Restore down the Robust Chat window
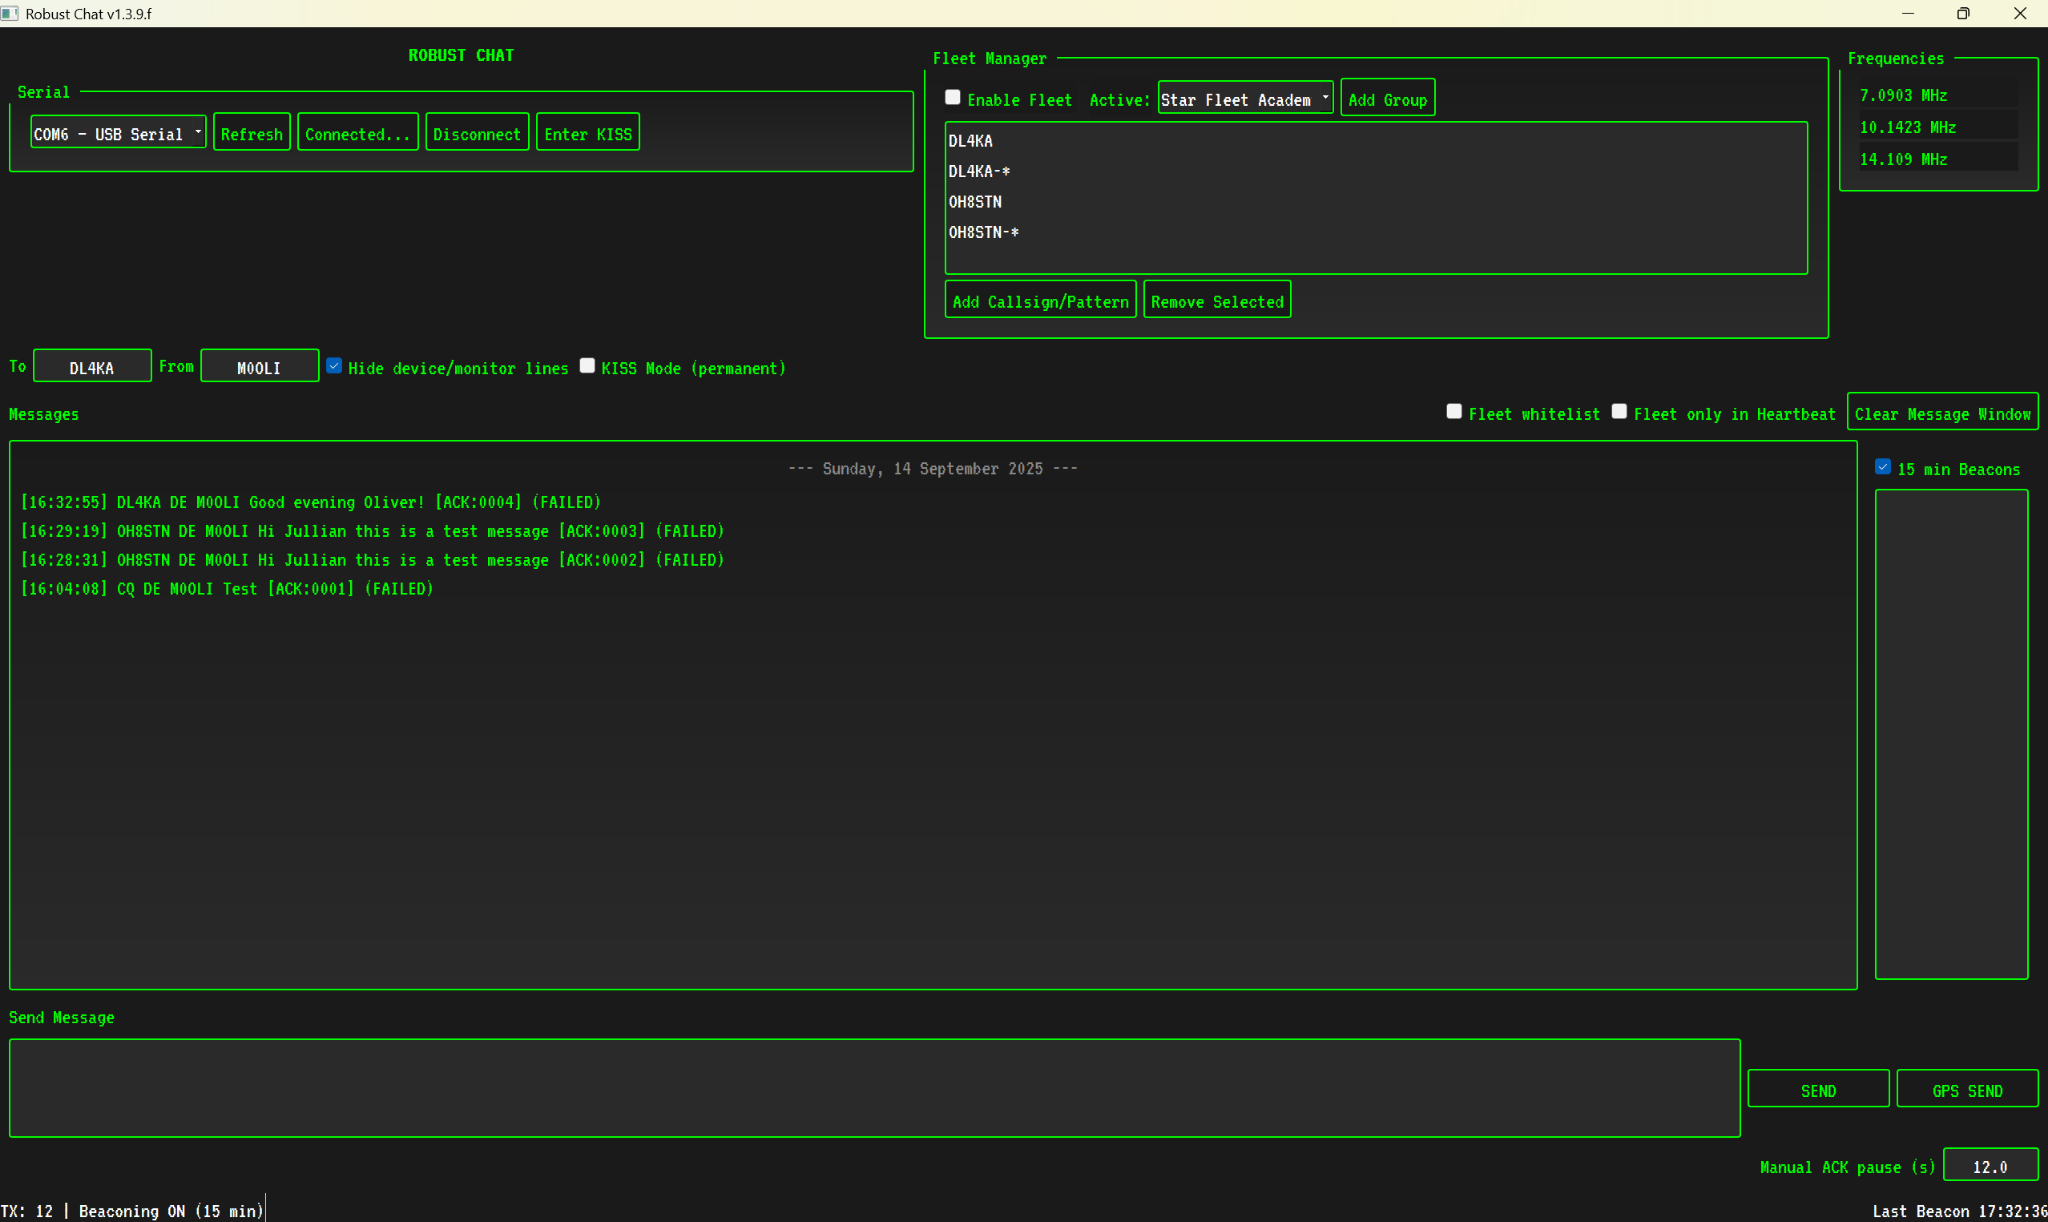The height and width of the screenshot is (1222, 2048). 1963,13
